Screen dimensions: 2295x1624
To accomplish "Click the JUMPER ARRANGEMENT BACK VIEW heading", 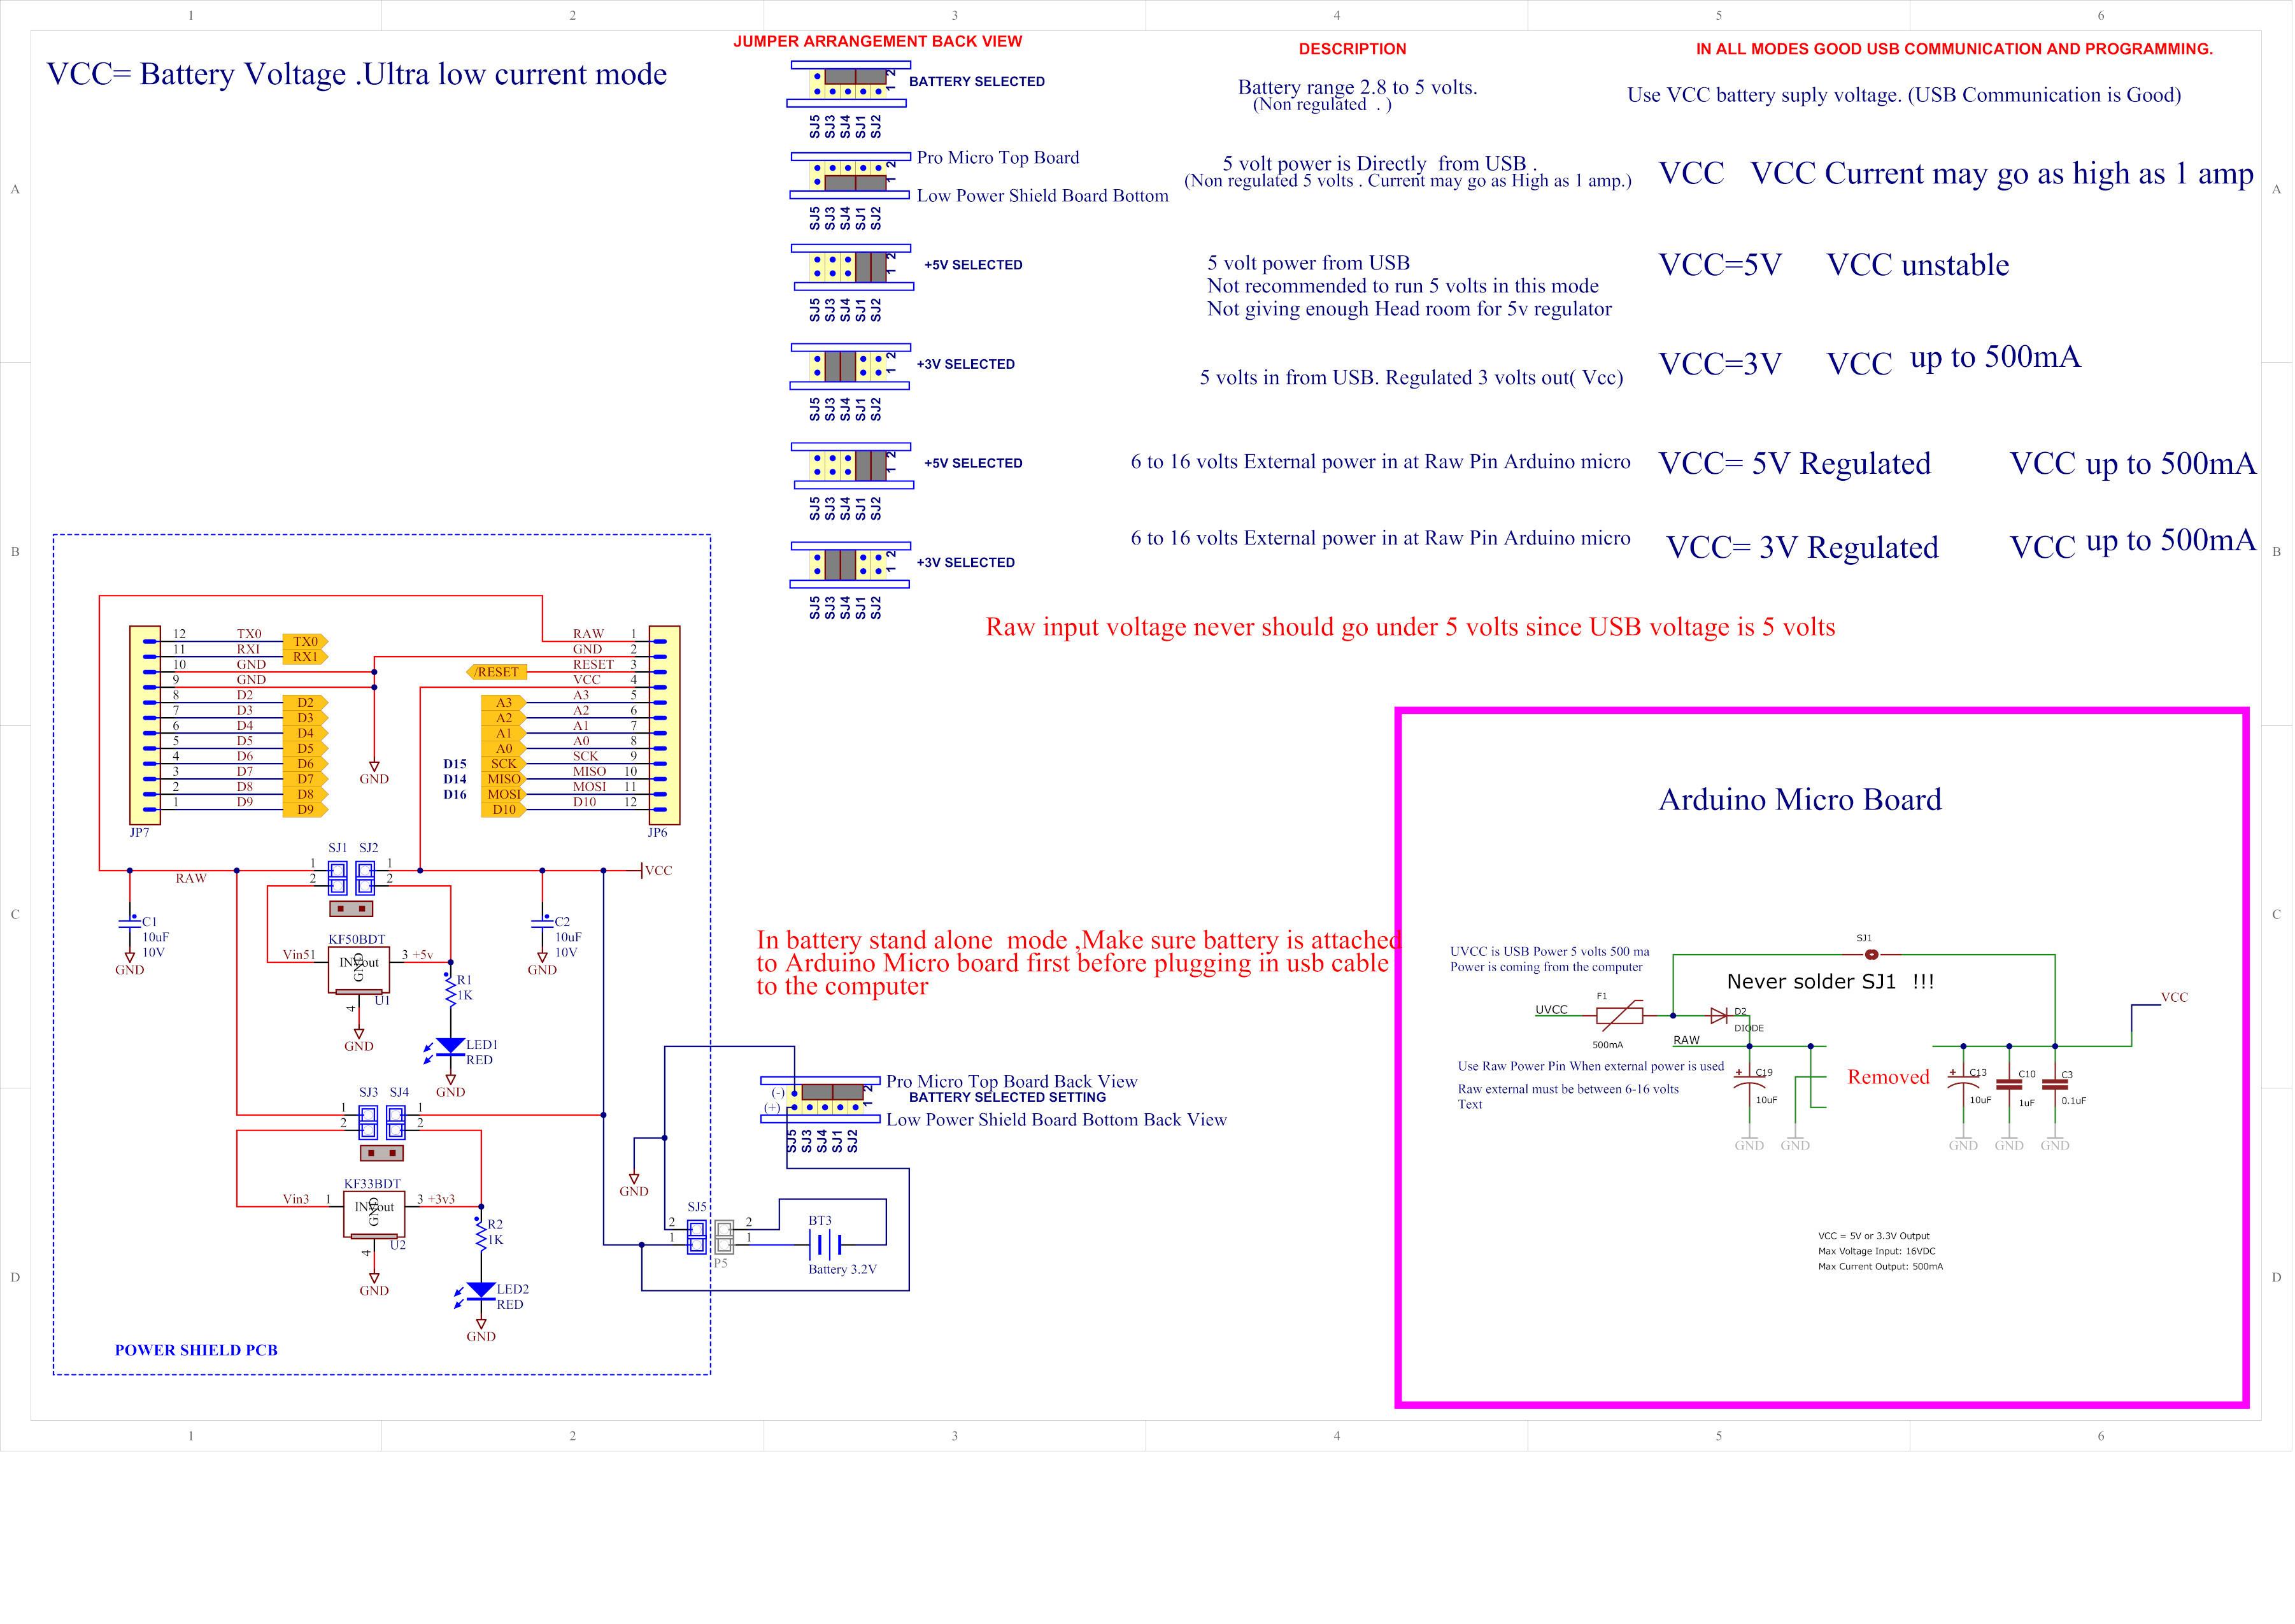I will pyautogui.click(x=877, y=41).
